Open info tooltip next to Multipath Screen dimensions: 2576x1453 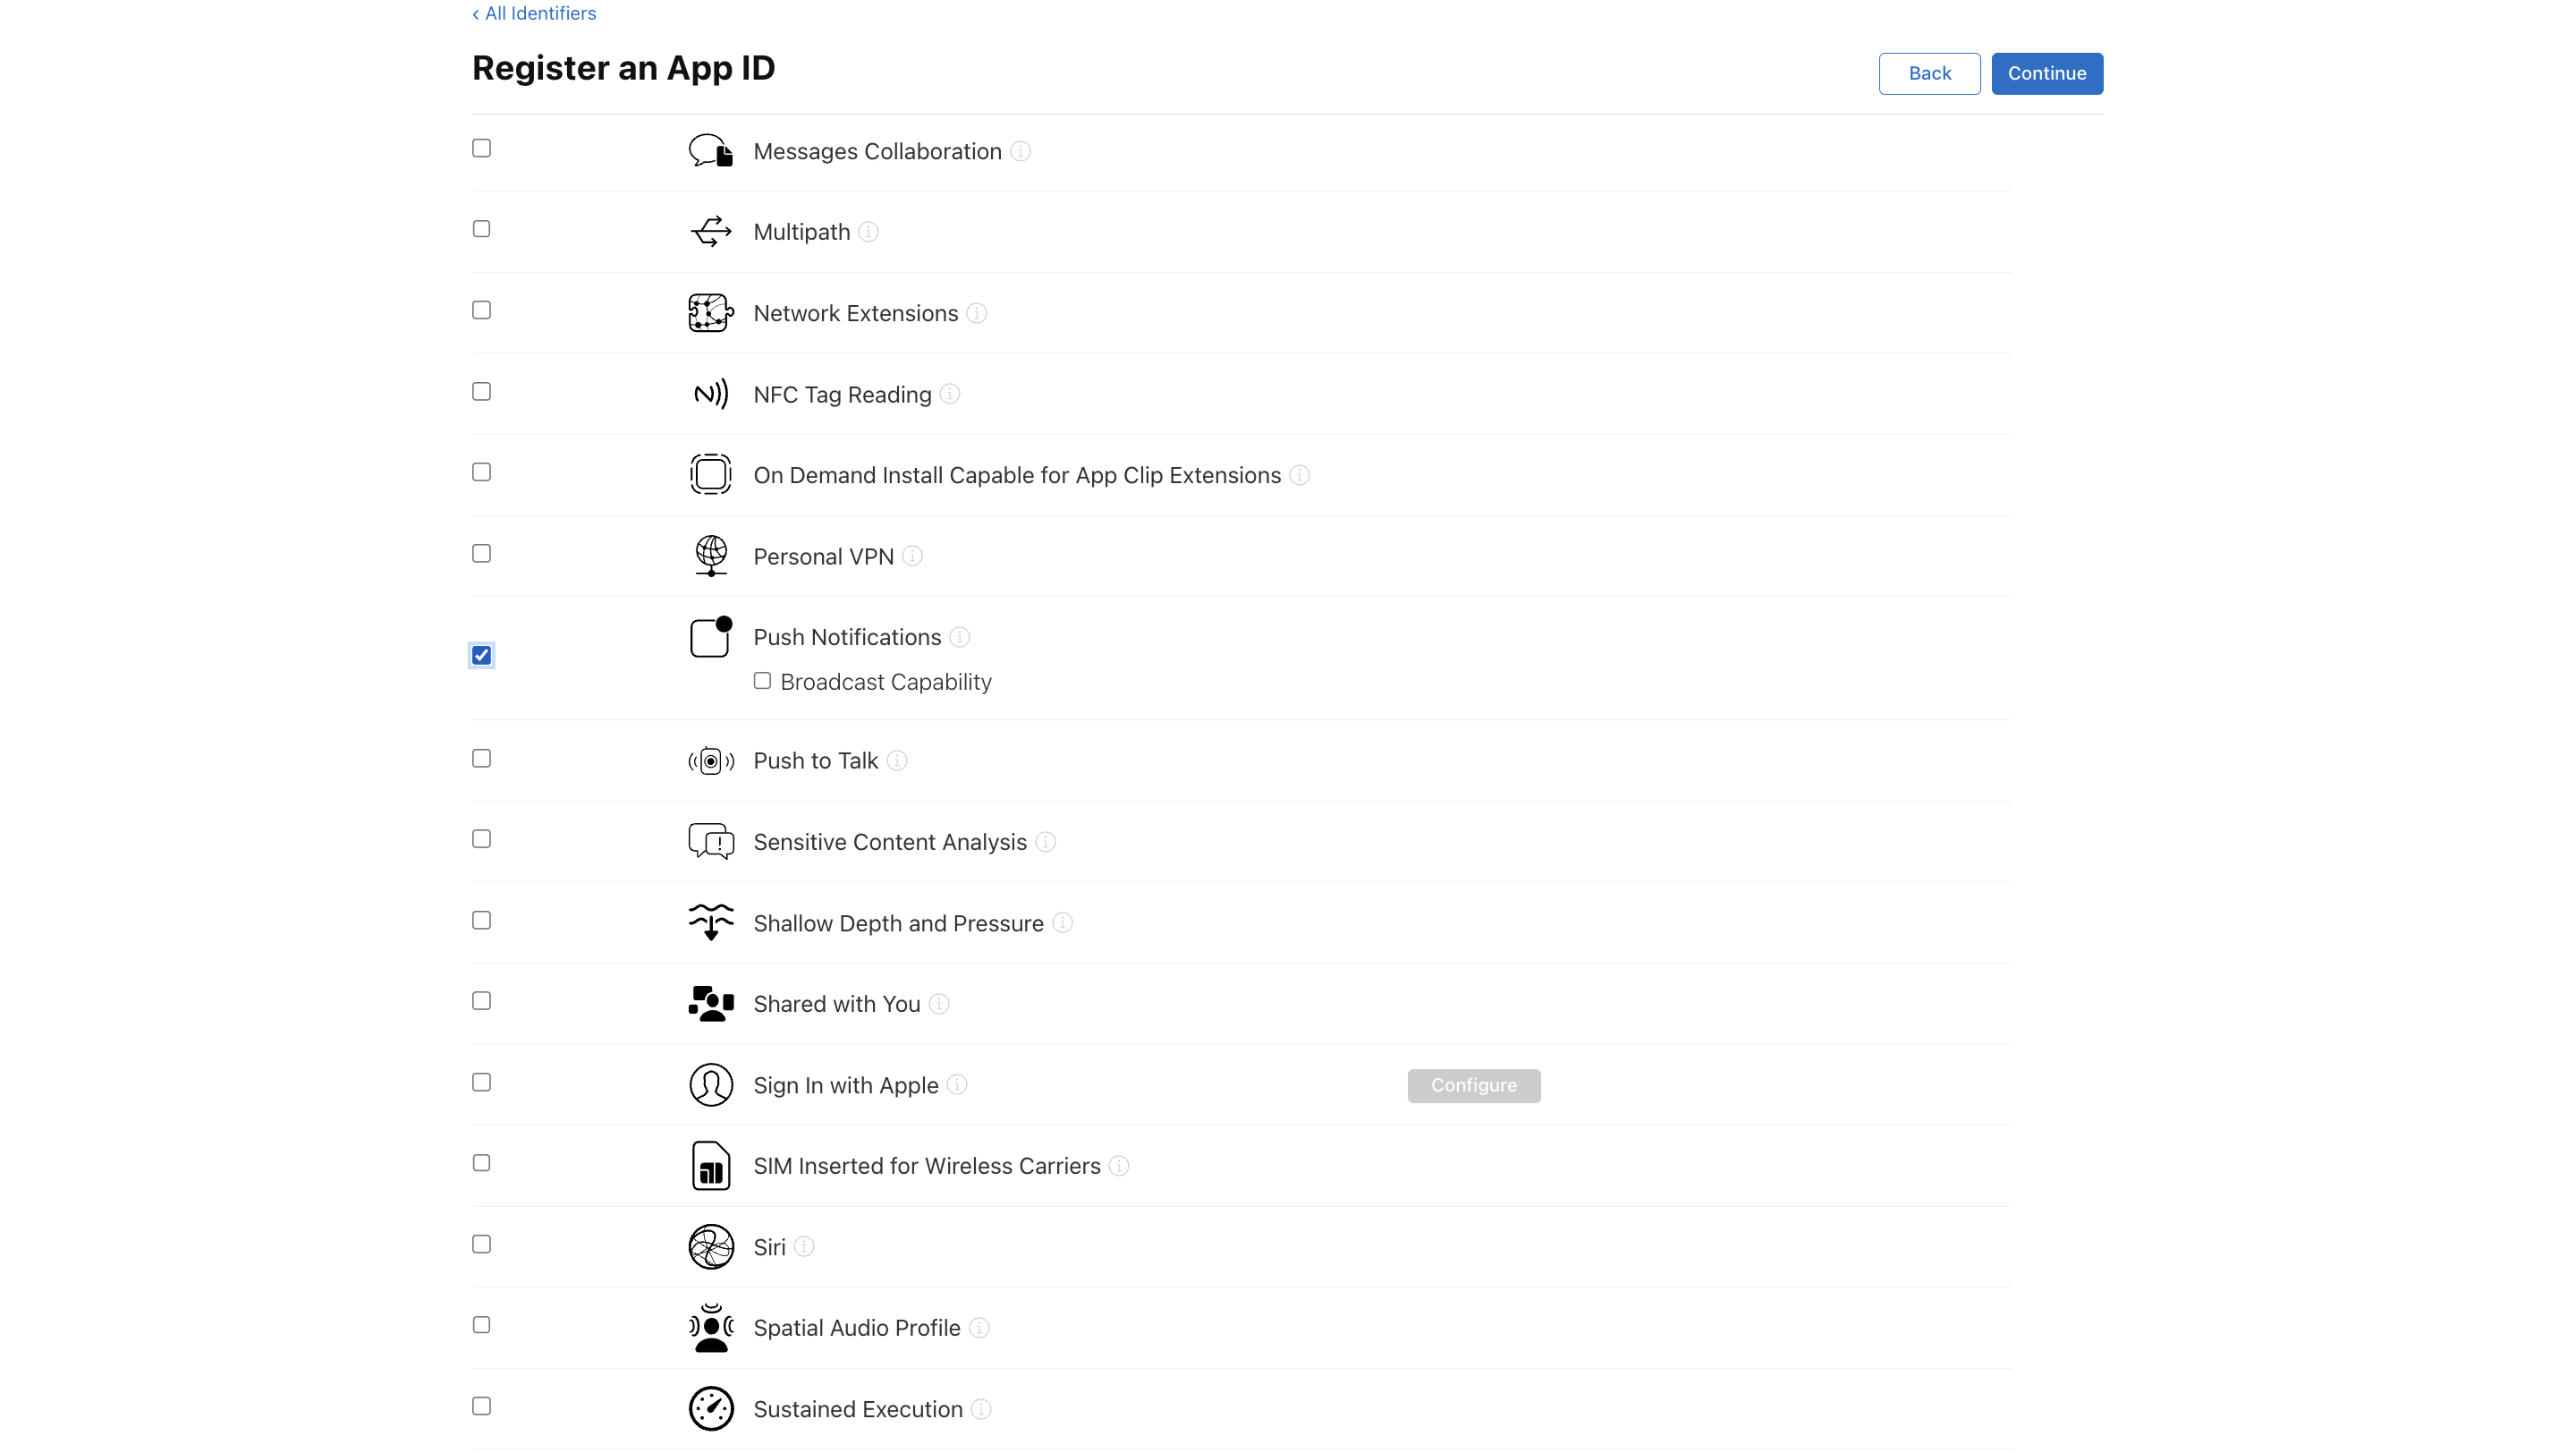(868, 232)
